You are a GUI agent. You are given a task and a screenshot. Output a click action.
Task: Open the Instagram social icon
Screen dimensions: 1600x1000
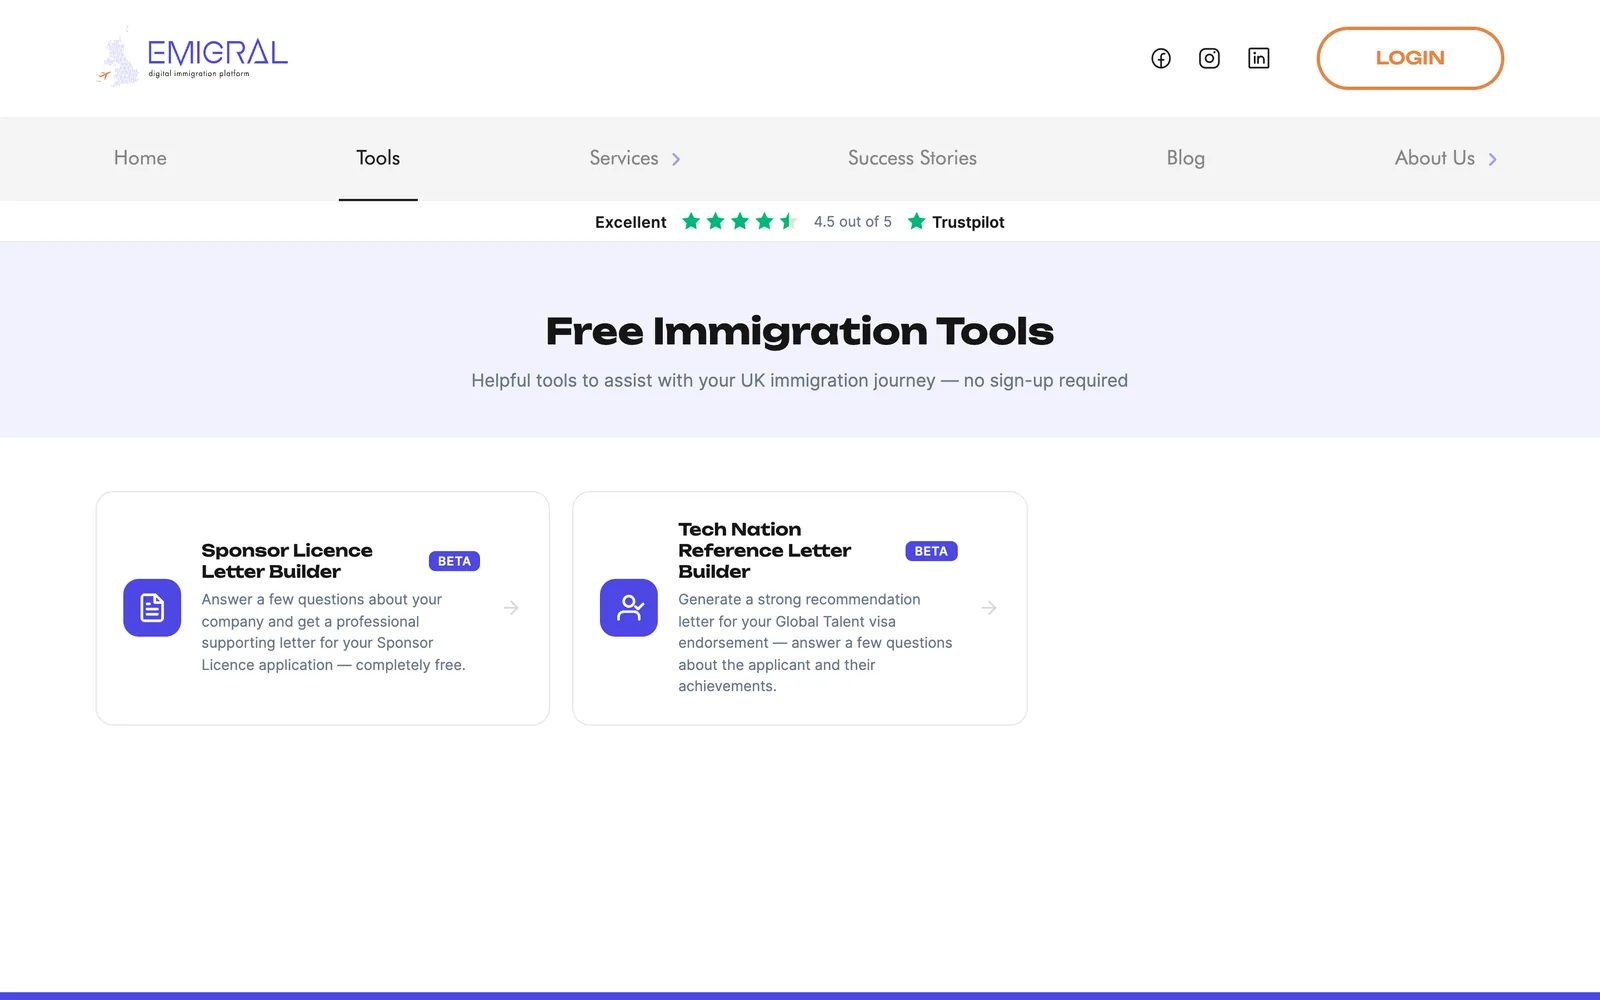(1209, 58)
